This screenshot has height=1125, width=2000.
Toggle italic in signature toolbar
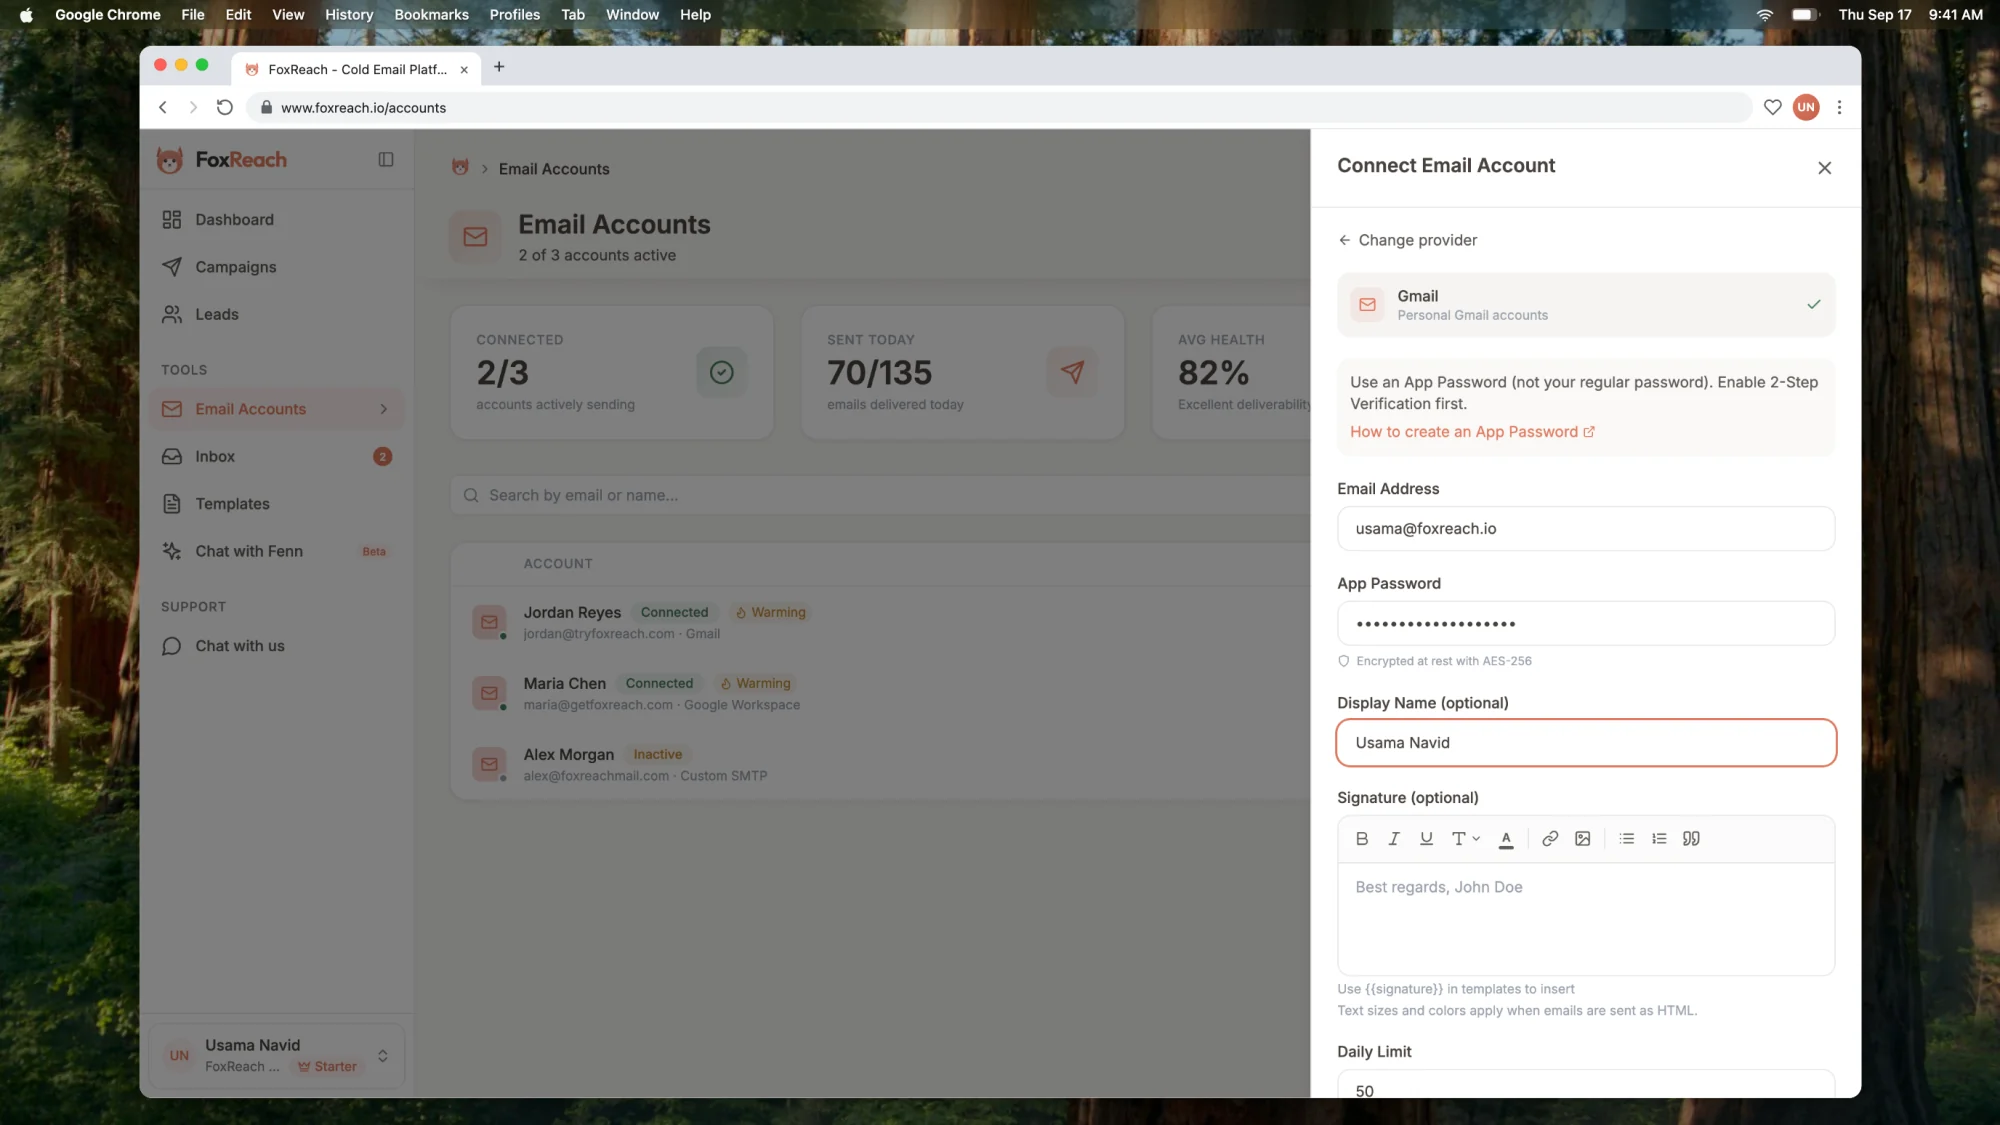pos(1393,839)
